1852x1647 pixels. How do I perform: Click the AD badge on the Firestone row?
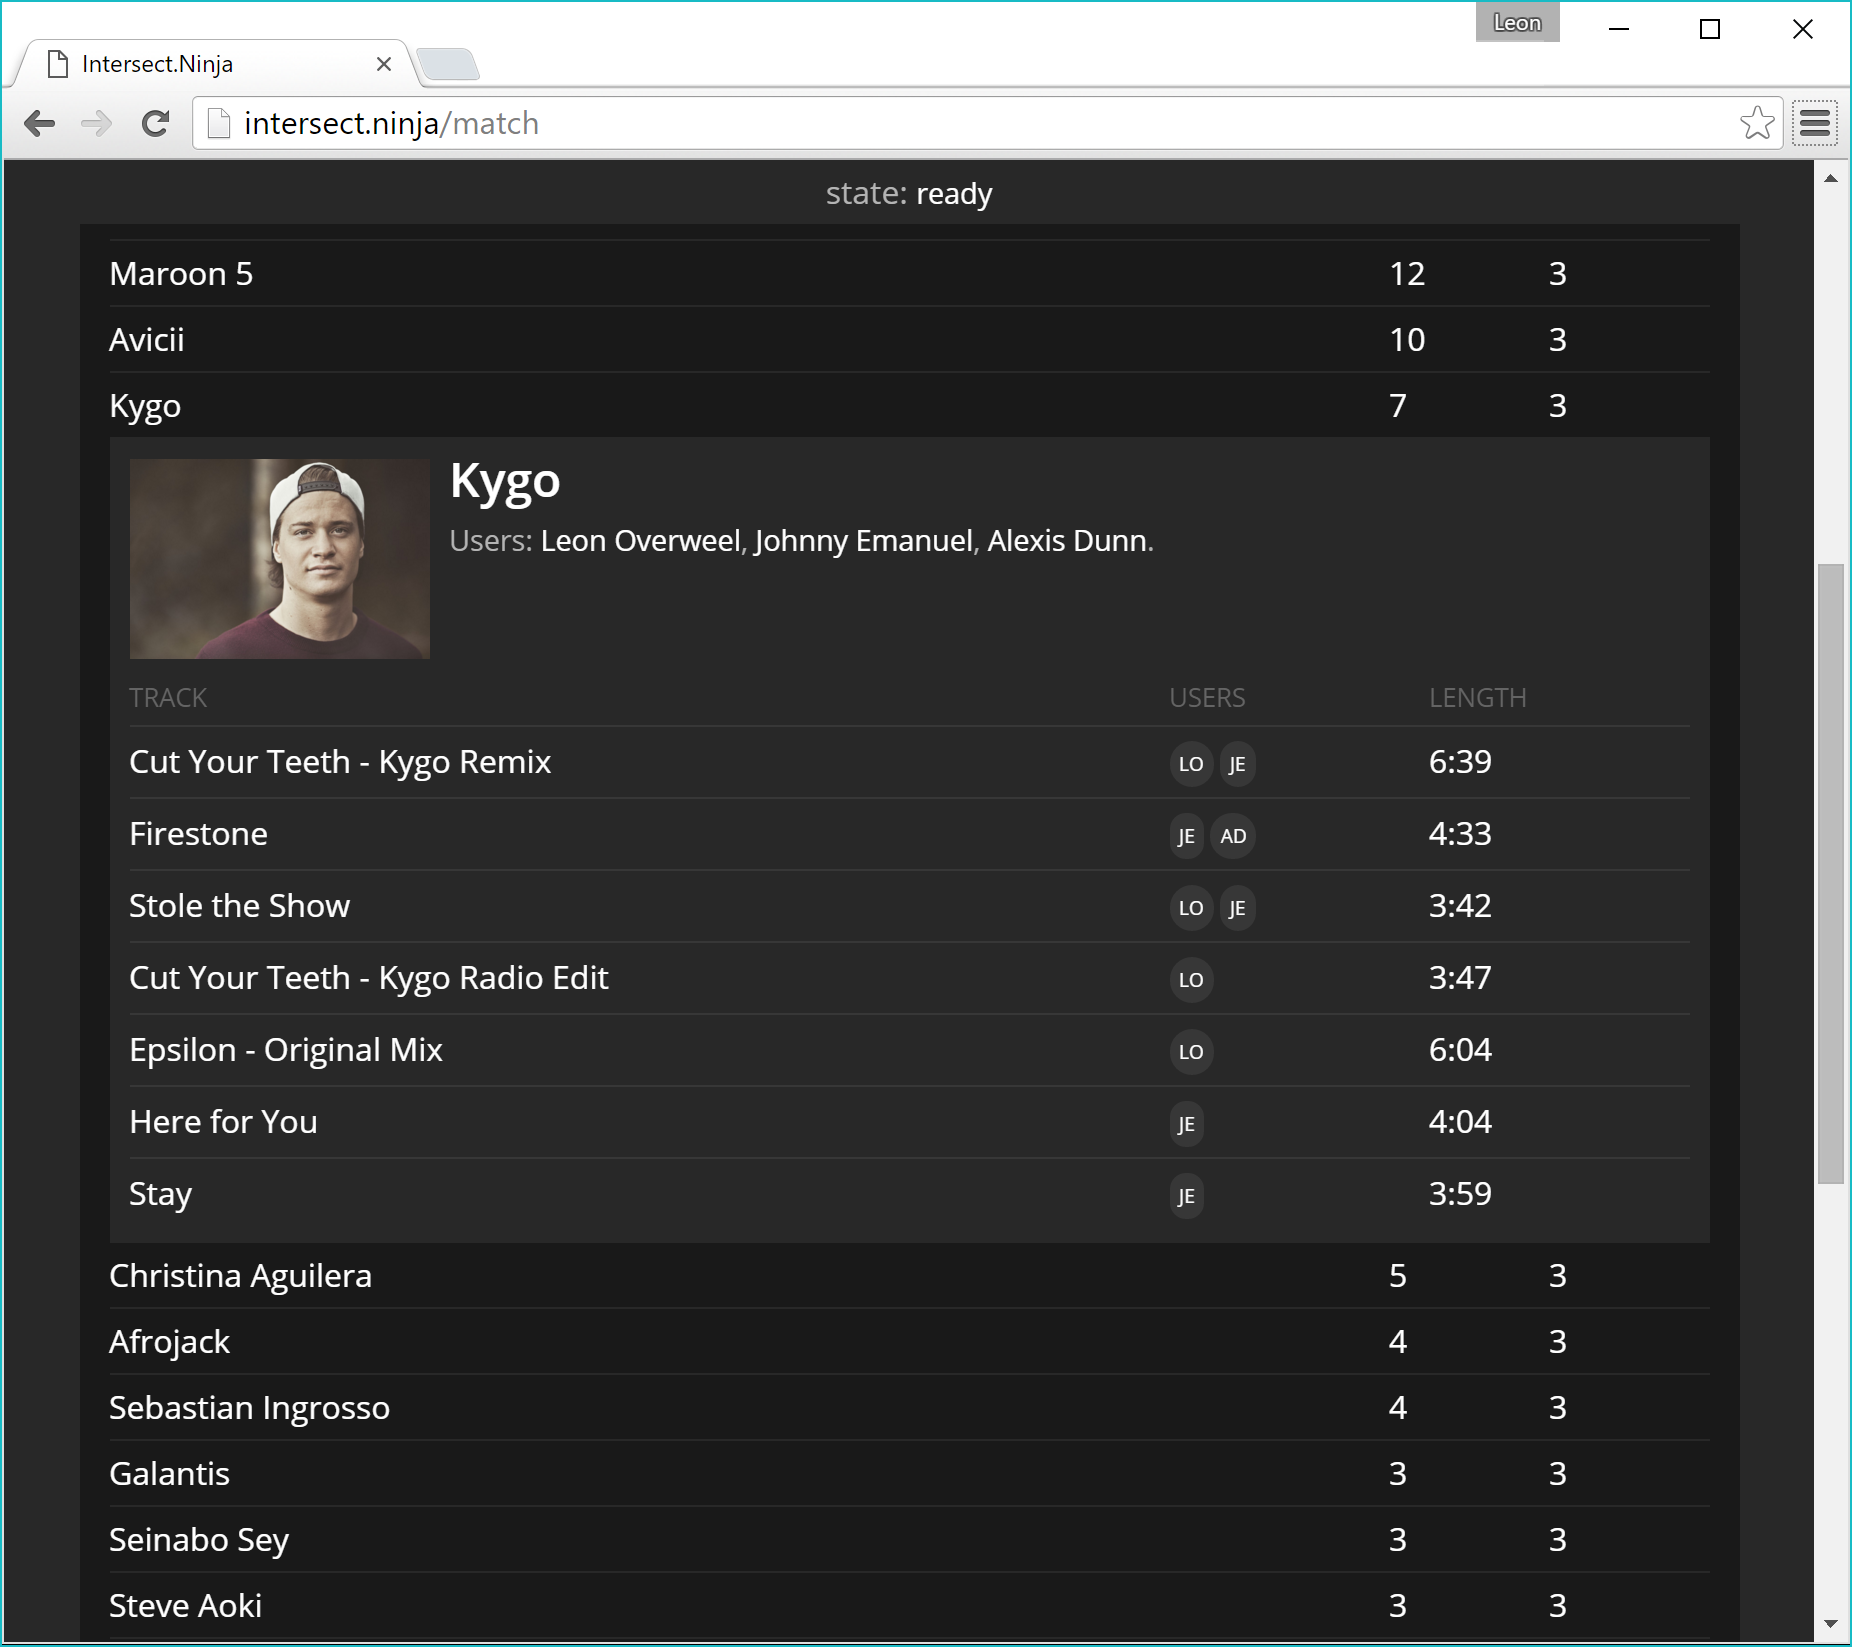click(1233, 836)
